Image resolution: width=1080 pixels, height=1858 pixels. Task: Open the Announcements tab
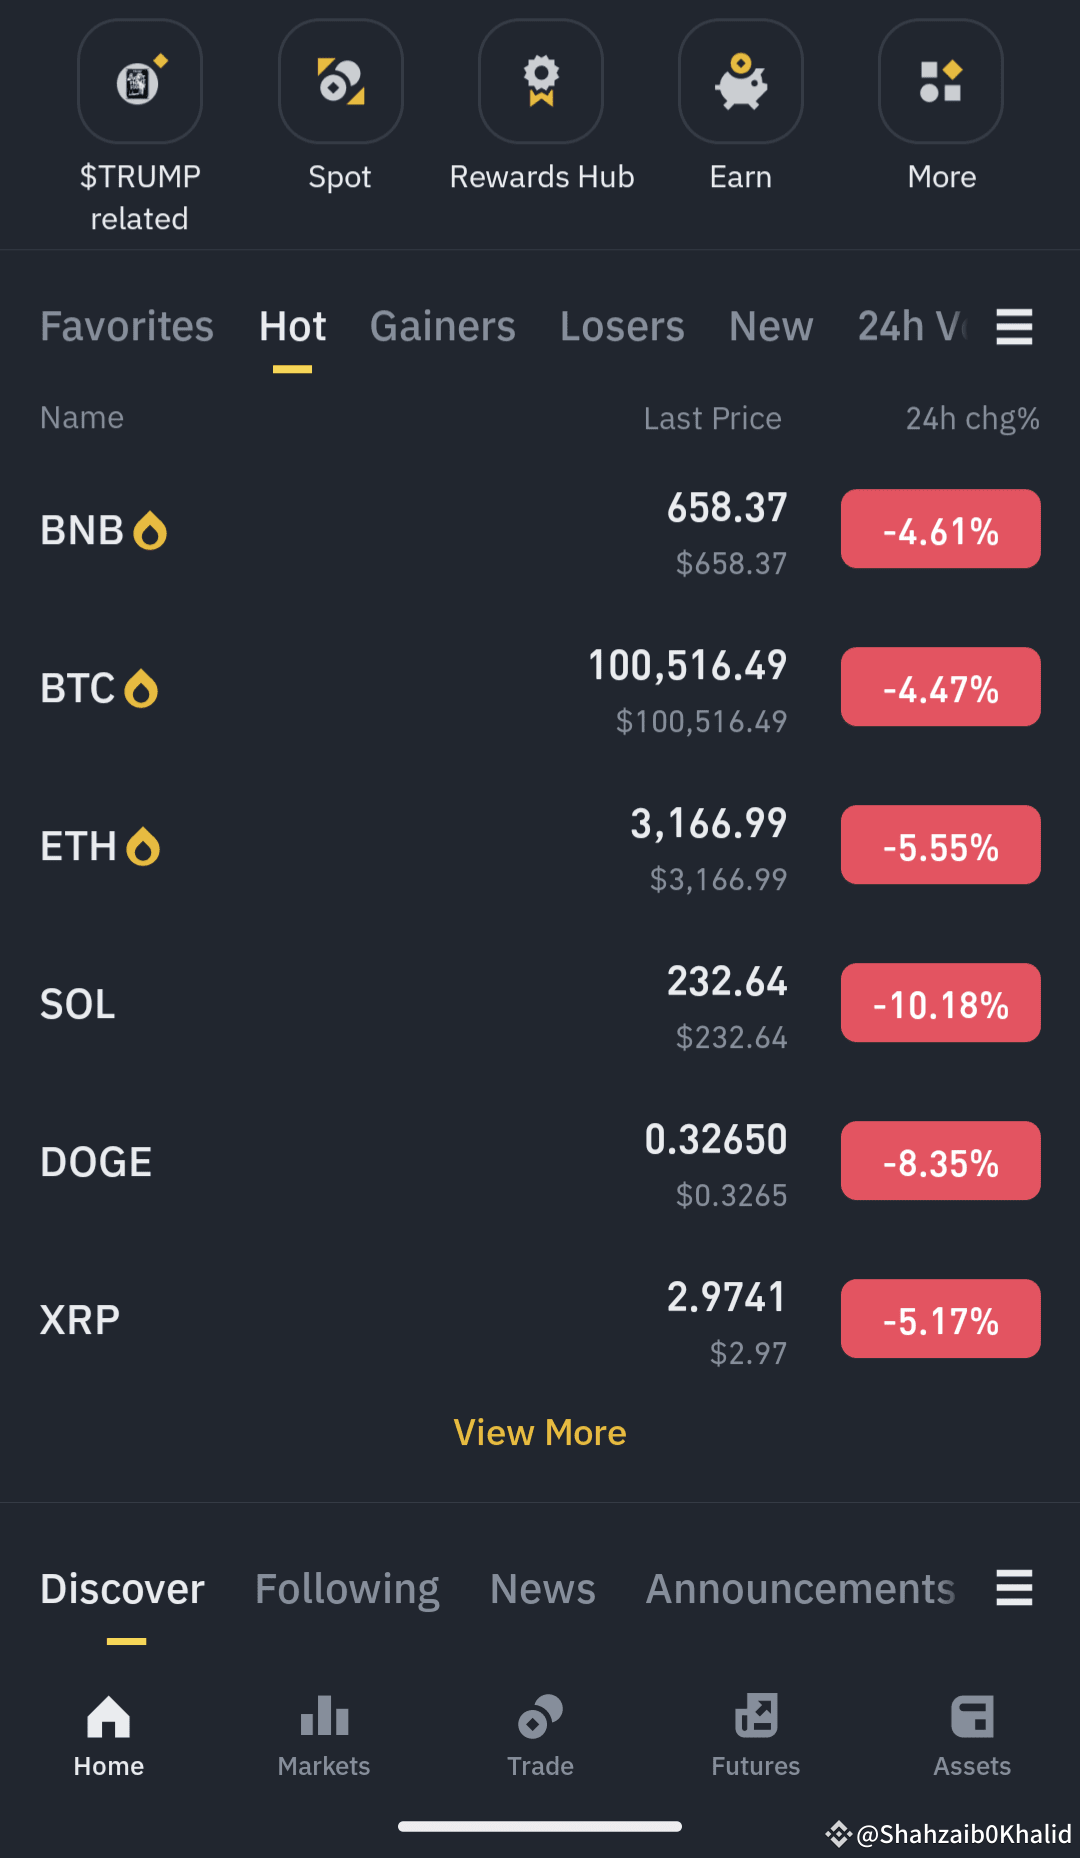point(800,1589)
